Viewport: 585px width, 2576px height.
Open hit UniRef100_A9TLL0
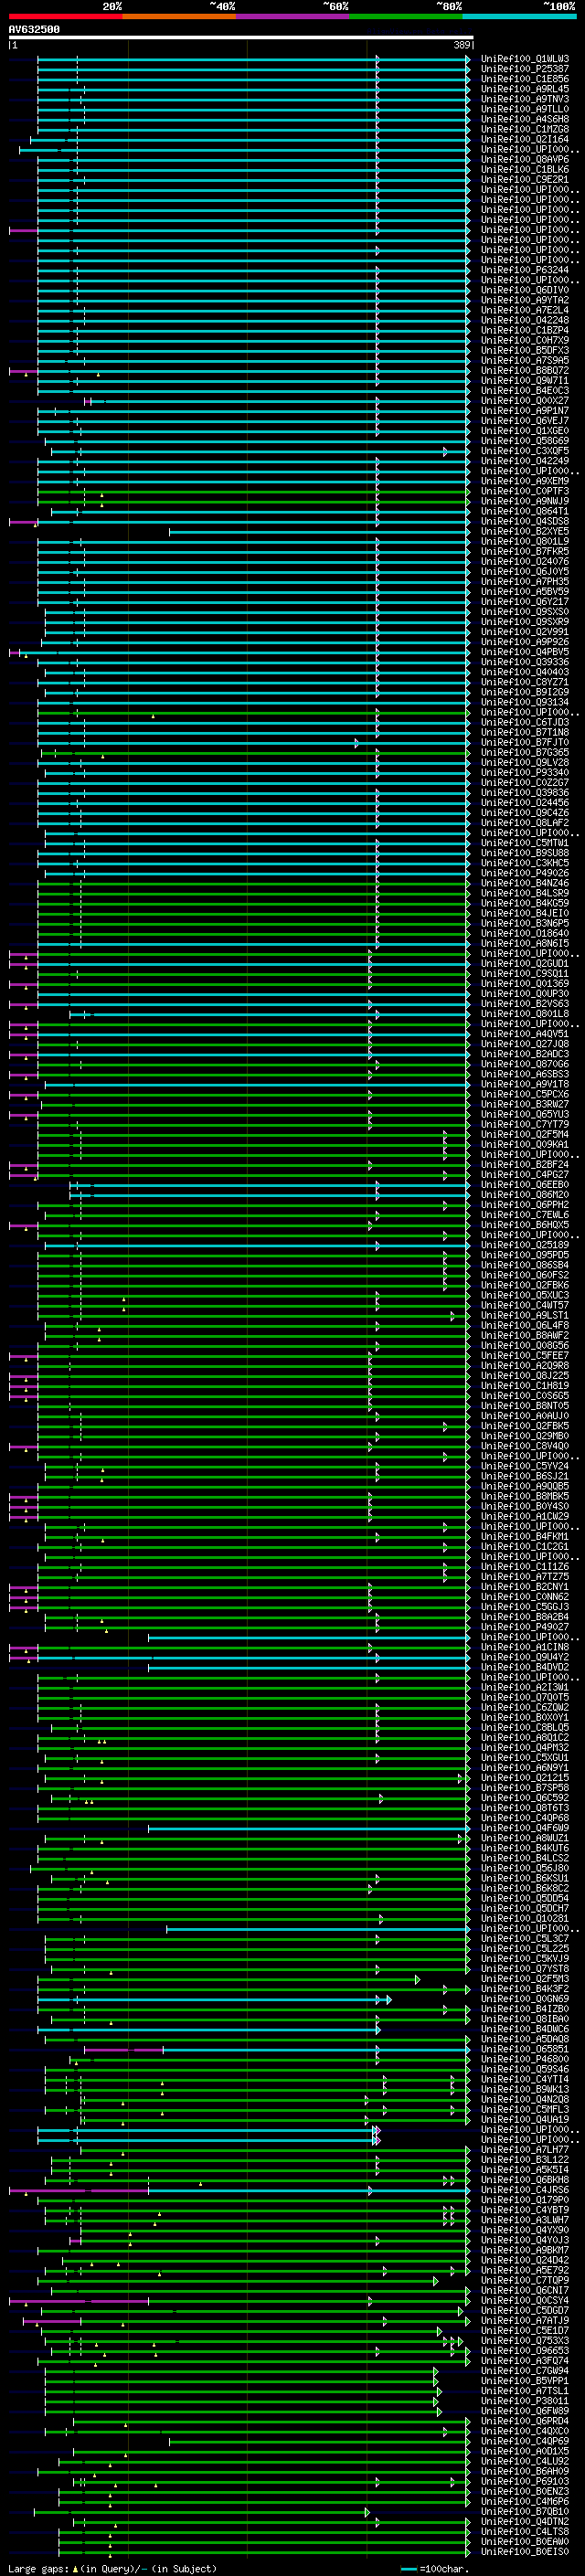pyautogui.click(x=525, y=109)
